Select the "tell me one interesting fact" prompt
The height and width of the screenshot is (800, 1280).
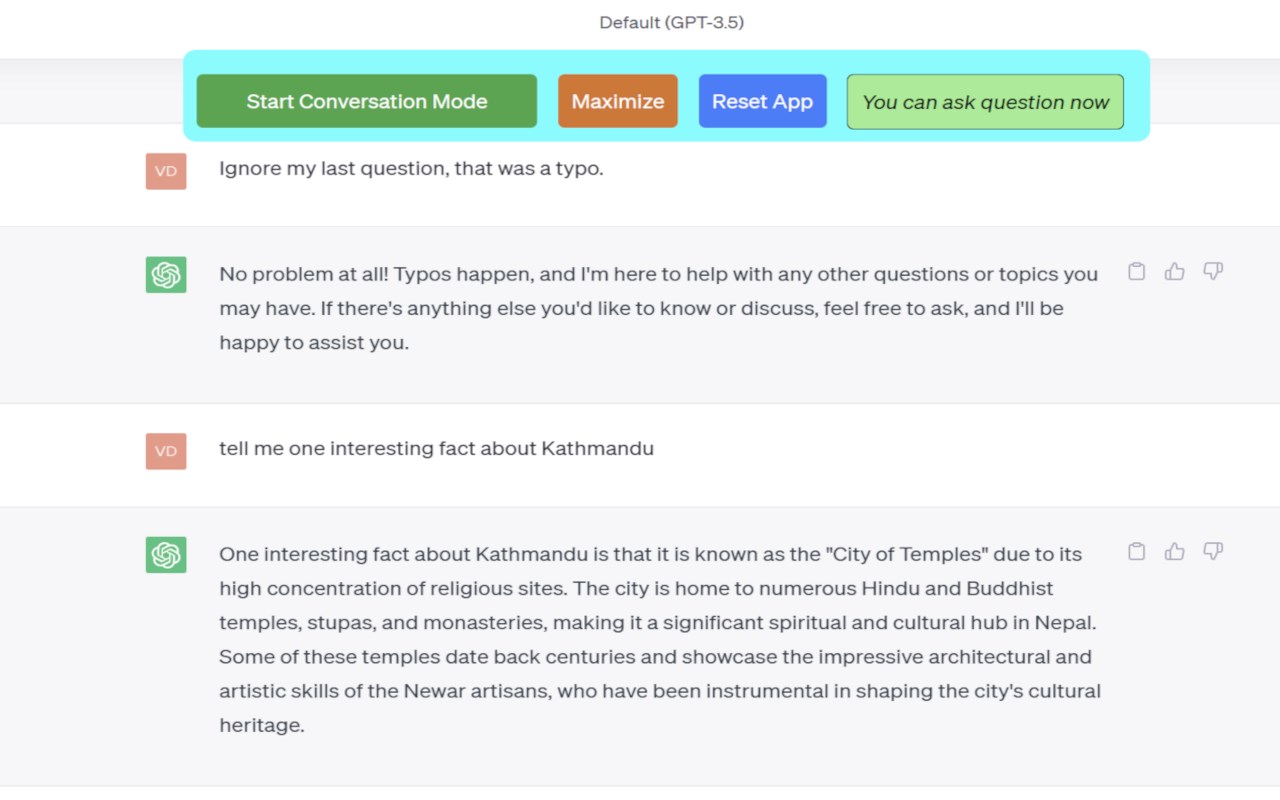tap(436, 448)
